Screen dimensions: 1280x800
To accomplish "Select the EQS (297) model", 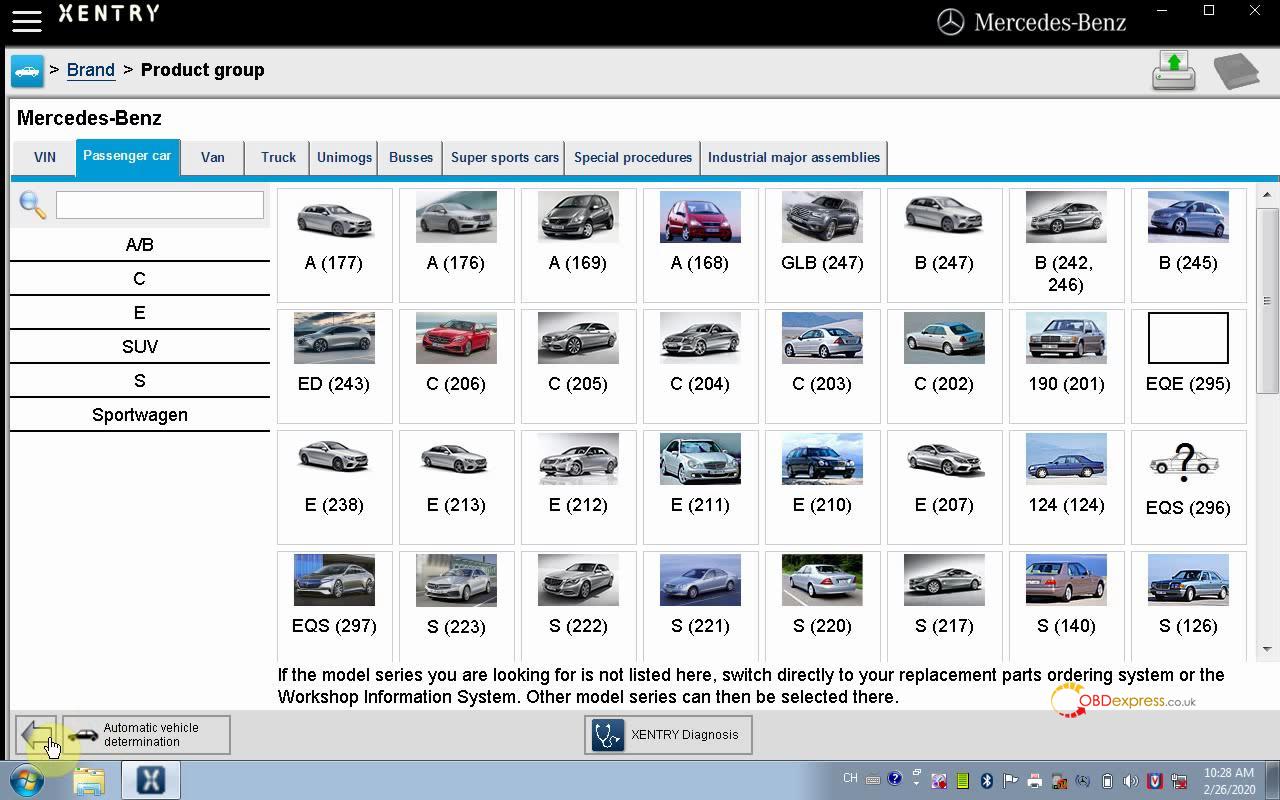I will [334, 605].
